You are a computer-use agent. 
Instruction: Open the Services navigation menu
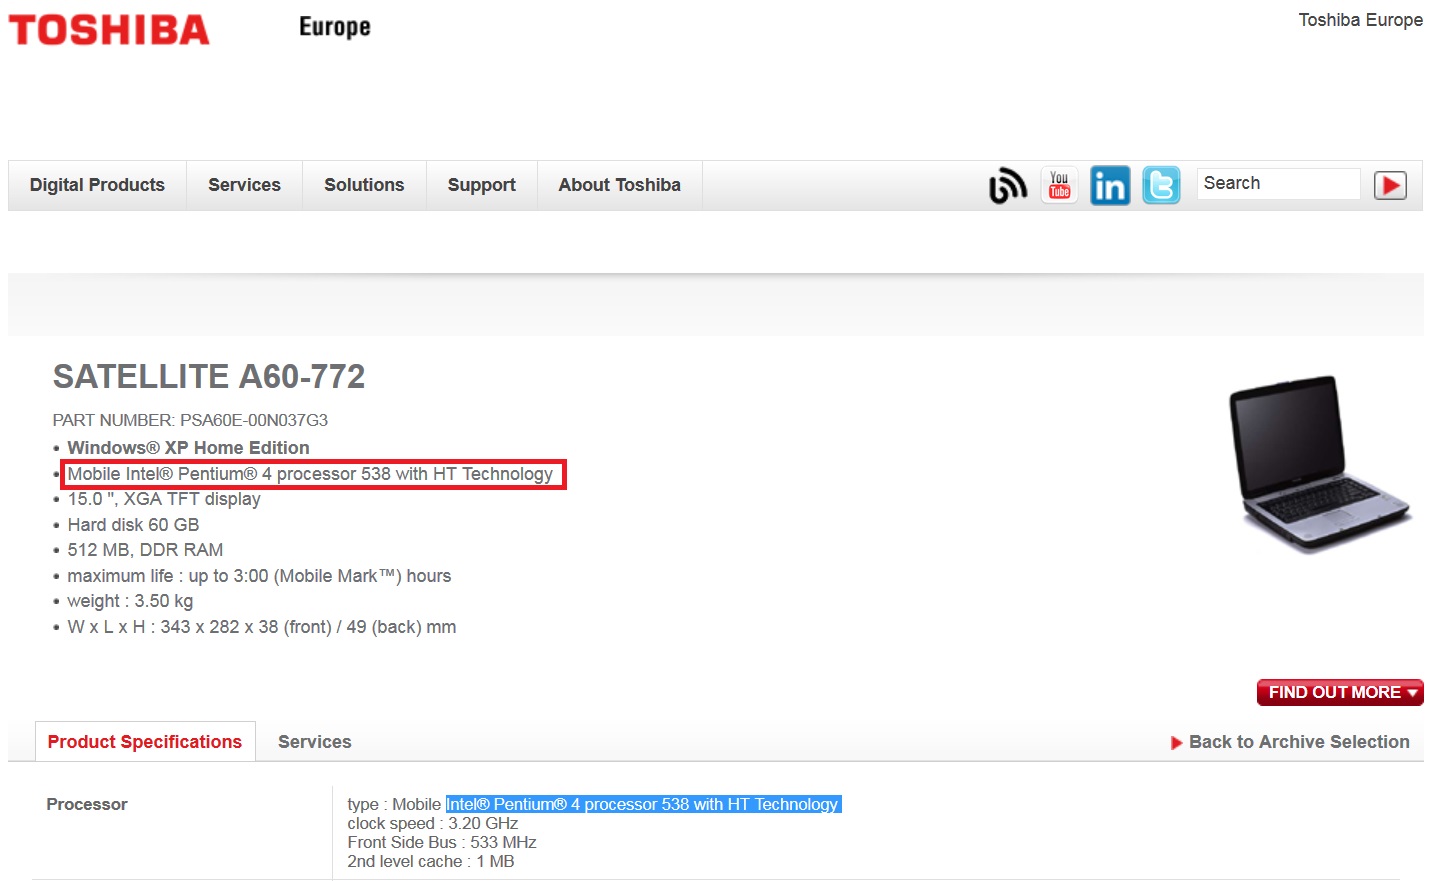244,185
